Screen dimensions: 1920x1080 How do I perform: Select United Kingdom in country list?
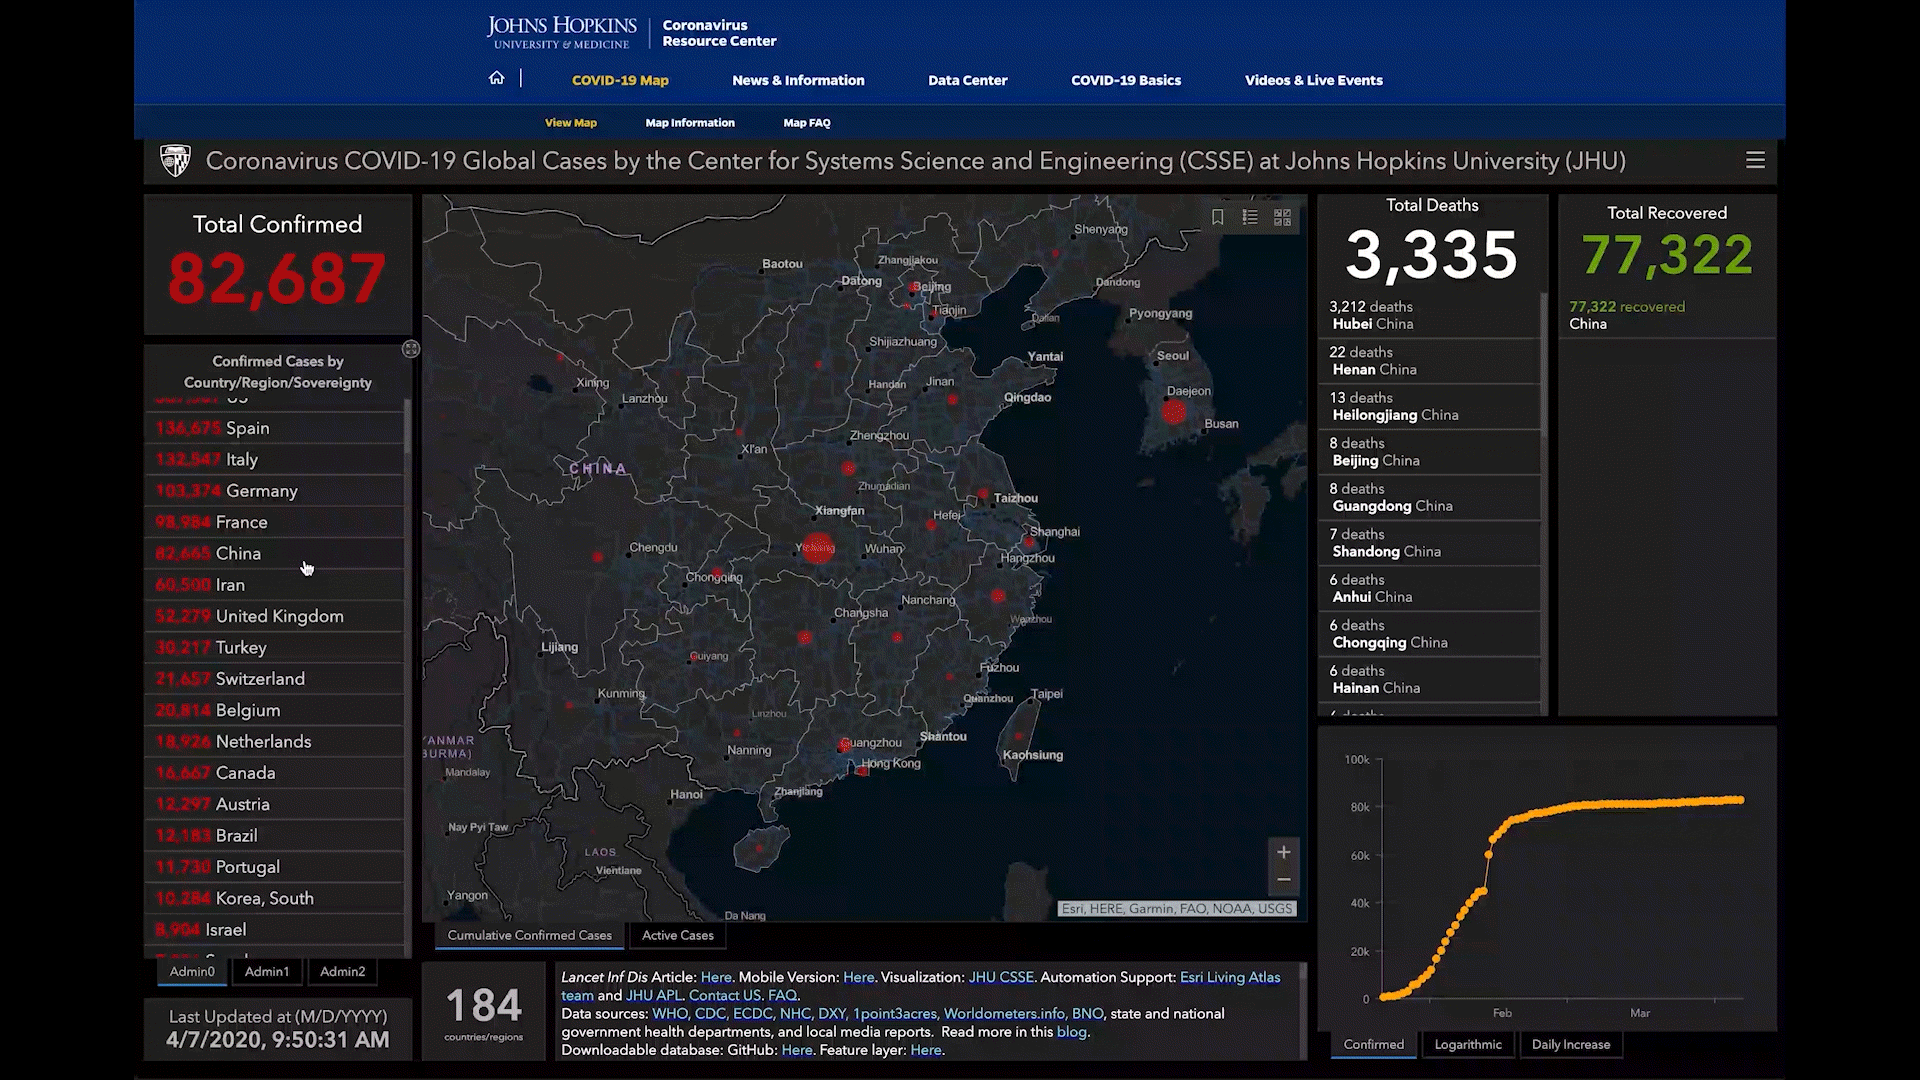275,616
